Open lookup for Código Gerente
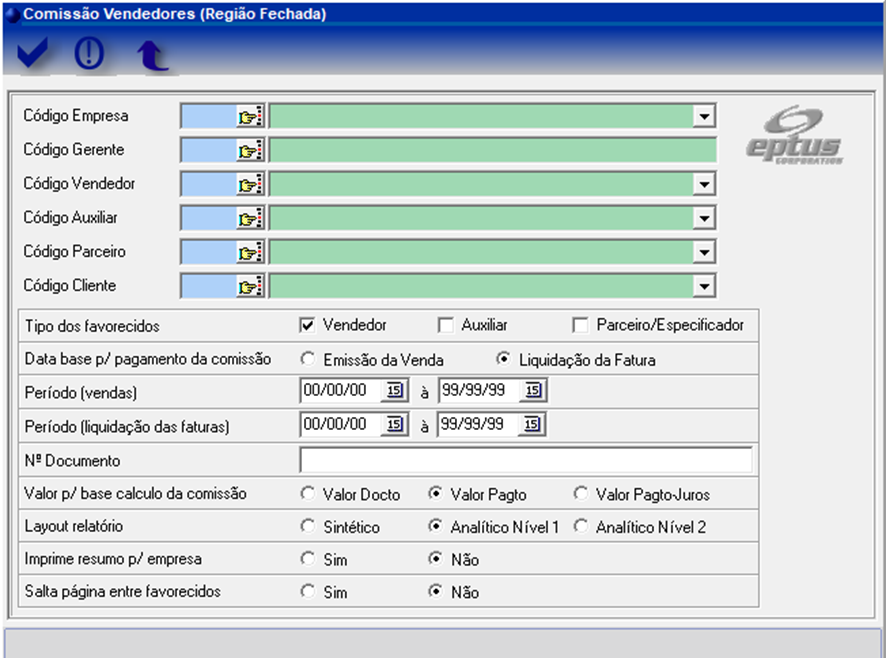 point(248,151)
